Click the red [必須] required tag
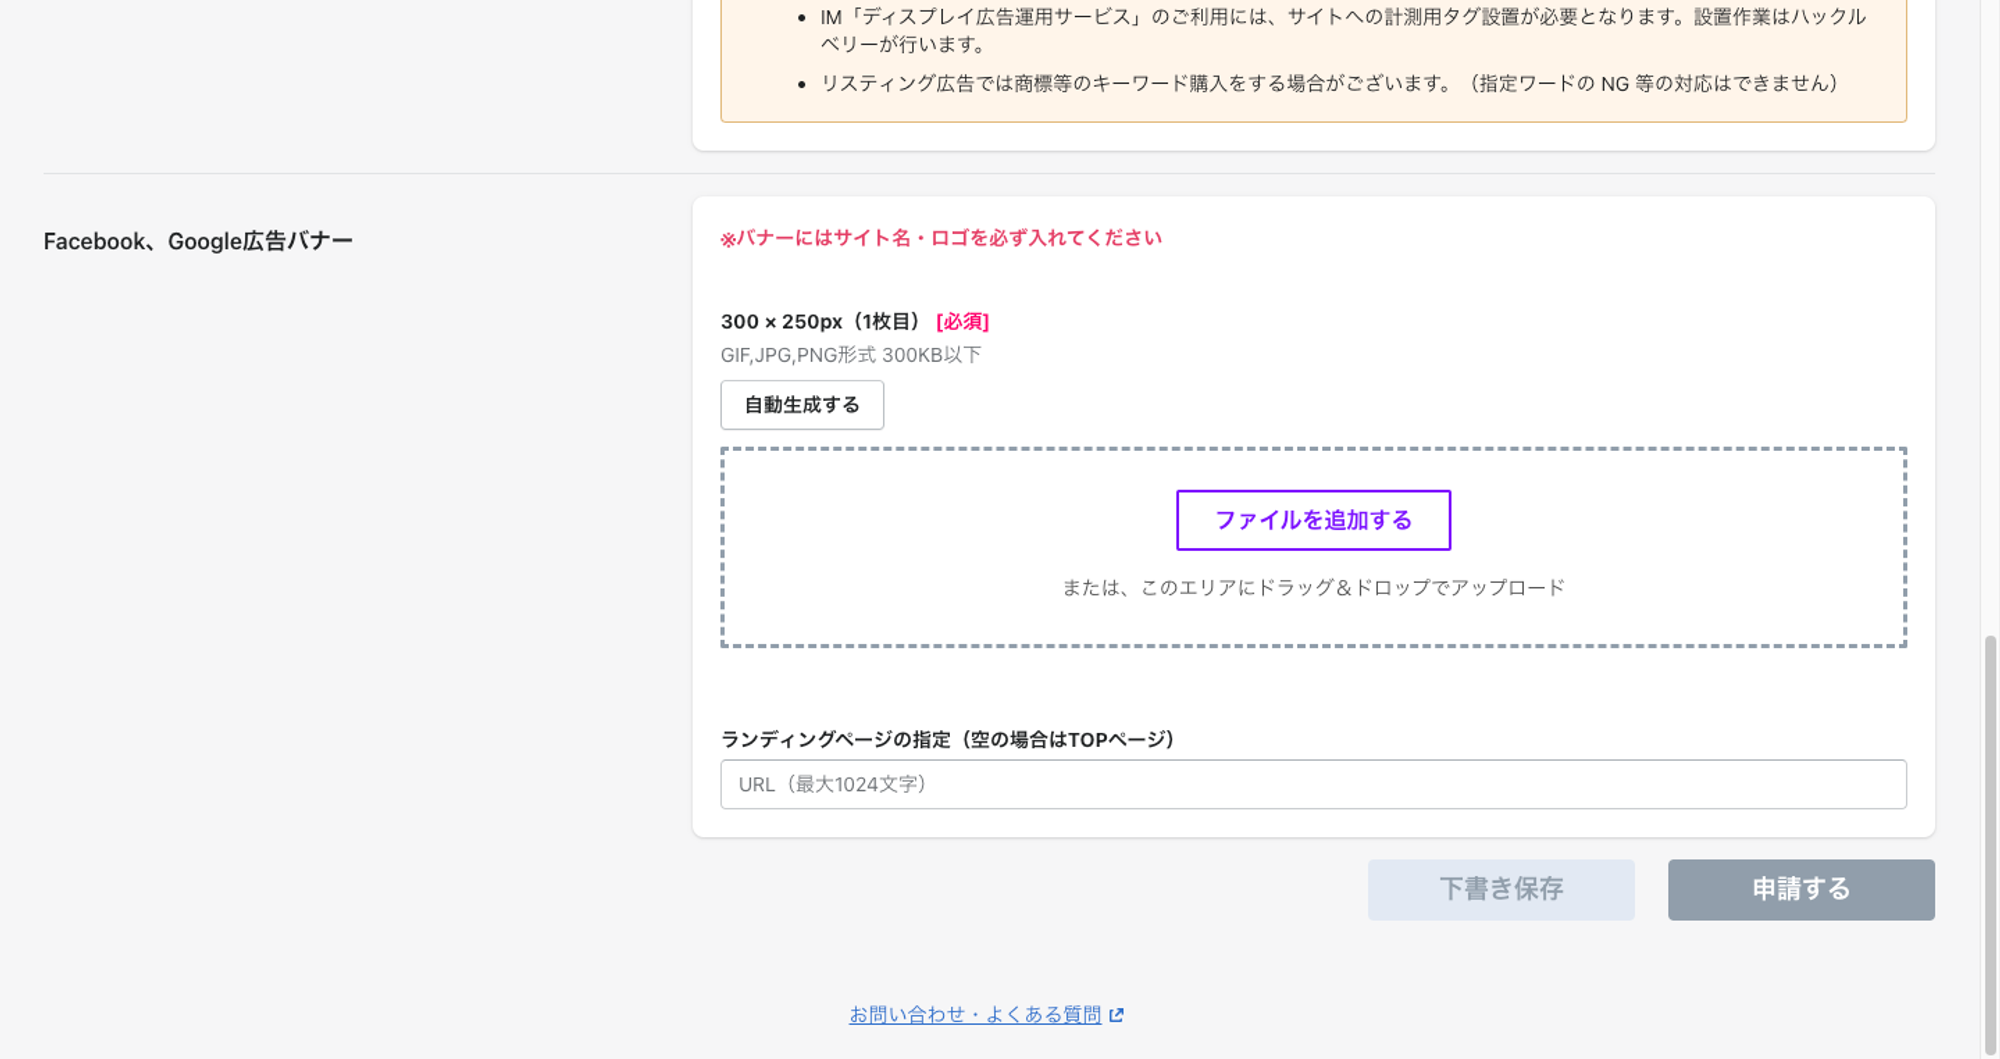 coord(962,322)
